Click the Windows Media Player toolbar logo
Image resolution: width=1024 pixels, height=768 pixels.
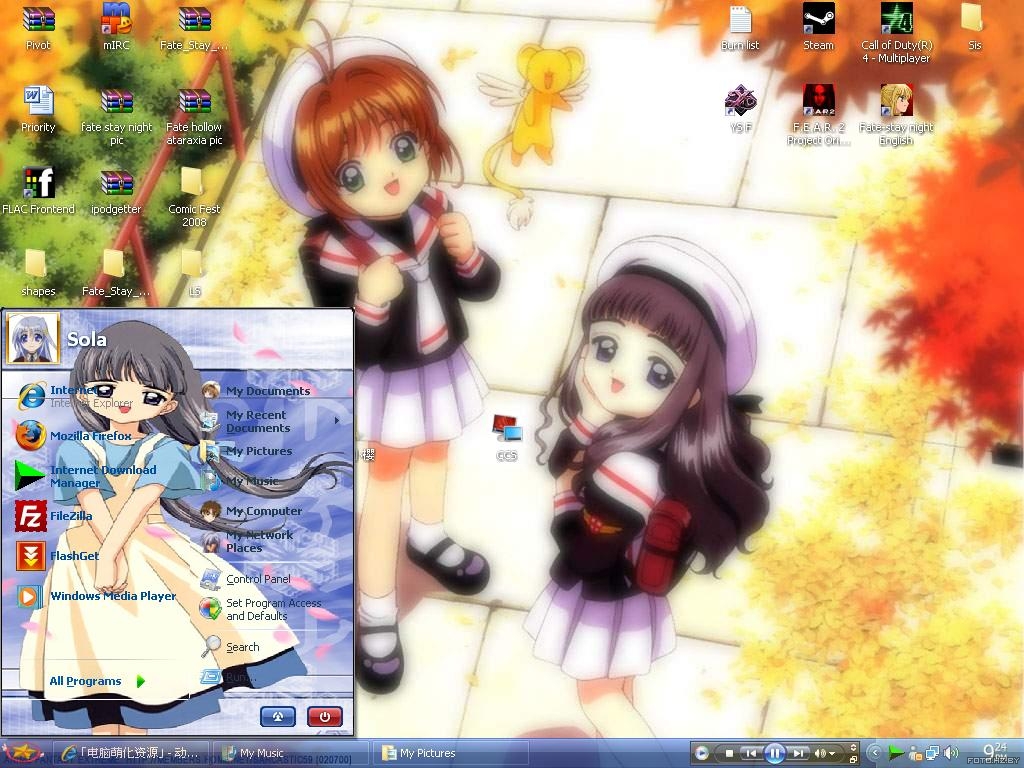(701, 753)
